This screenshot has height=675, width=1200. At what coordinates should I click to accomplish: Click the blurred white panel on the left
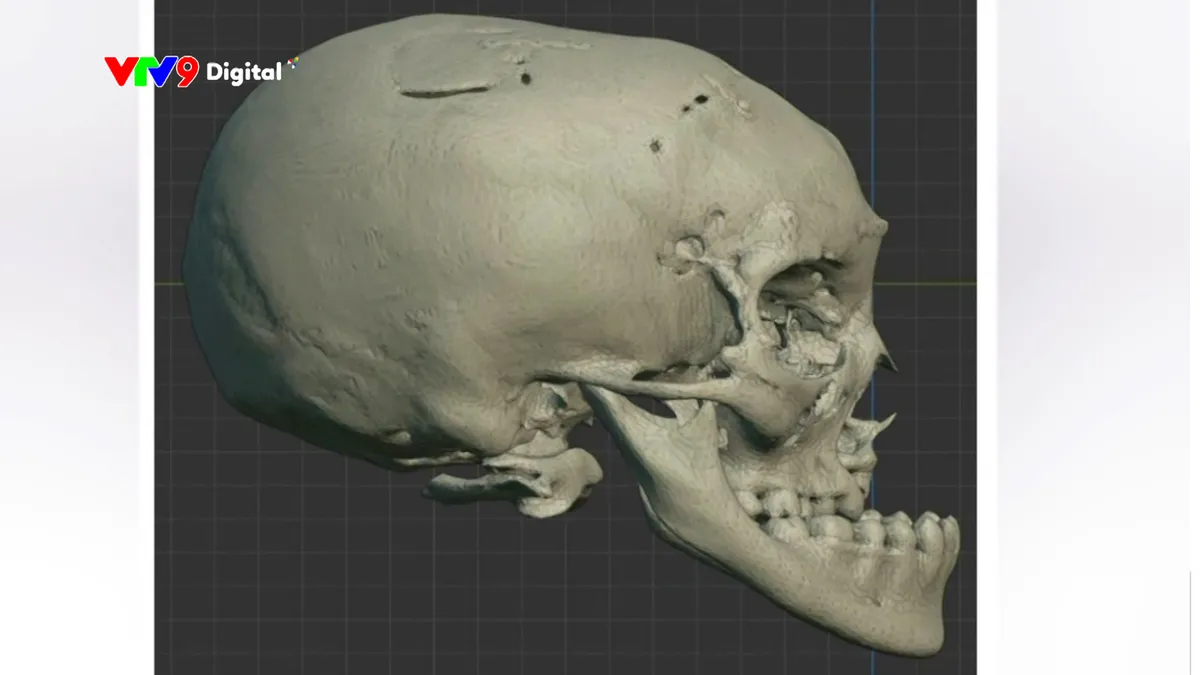tap(70, 400)
